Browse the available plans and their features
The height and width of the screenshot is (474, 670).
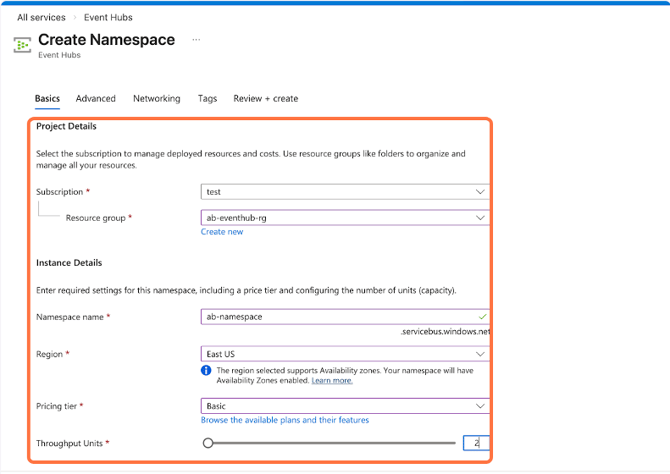click(x=285, y=420)
